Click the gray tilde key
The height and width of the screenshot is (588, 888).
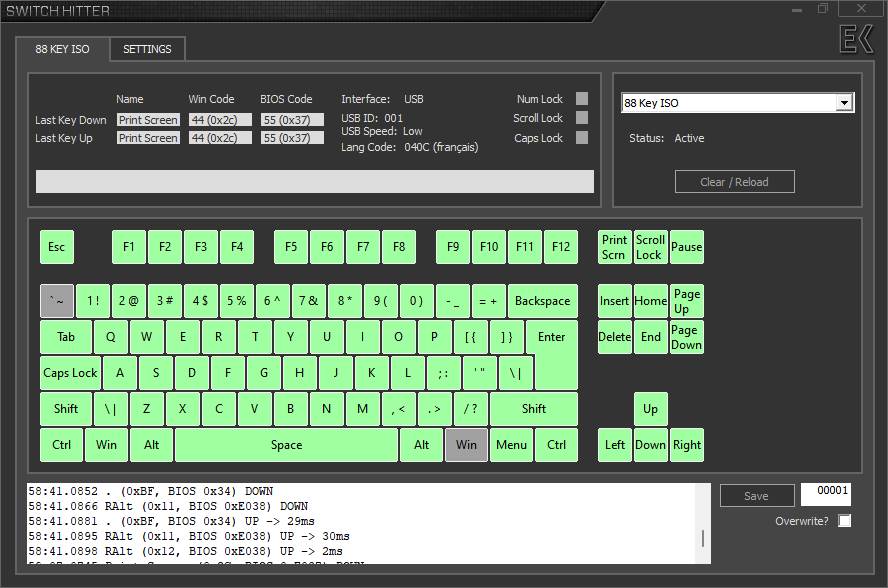click(x=57, y=301)
